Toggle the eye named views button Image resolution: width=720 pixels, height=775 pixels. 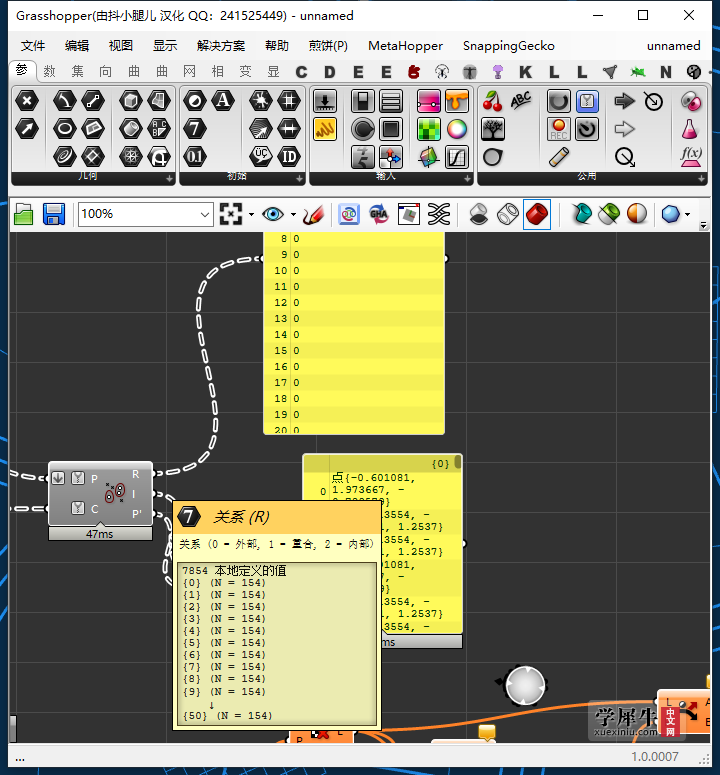pos(273,215)
